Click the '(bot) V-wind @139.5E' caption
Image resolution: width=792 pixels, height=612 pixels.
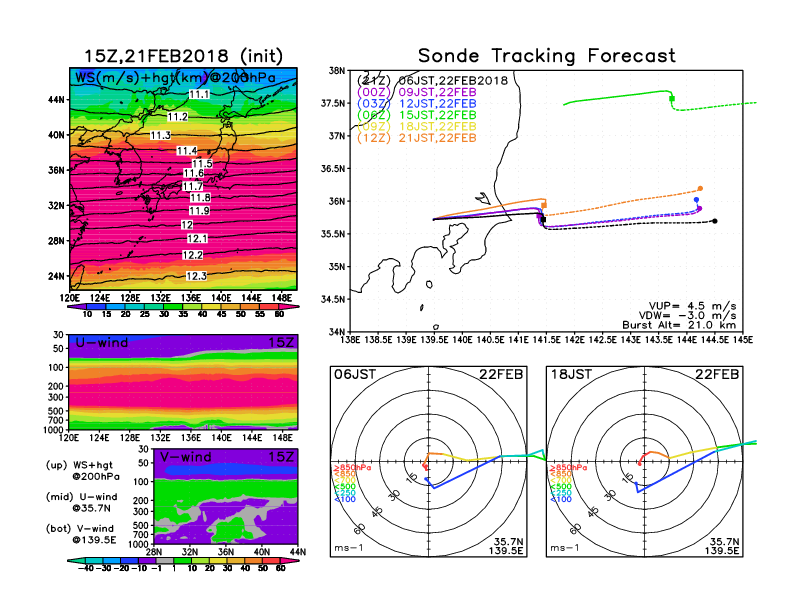point(81,534)
